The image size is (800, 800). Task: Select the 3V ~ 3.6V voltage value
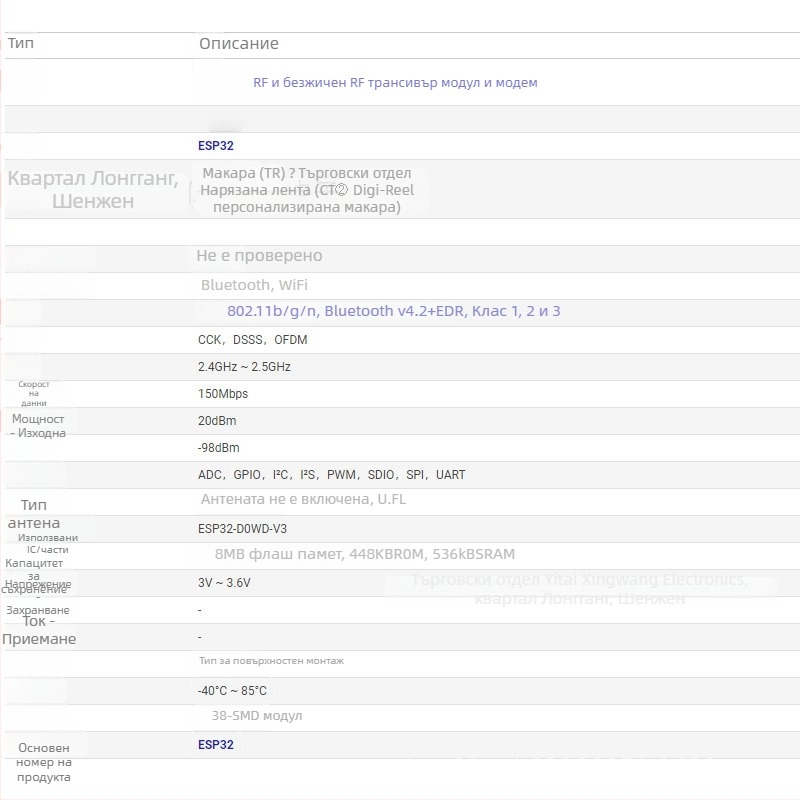pos(224,583)
